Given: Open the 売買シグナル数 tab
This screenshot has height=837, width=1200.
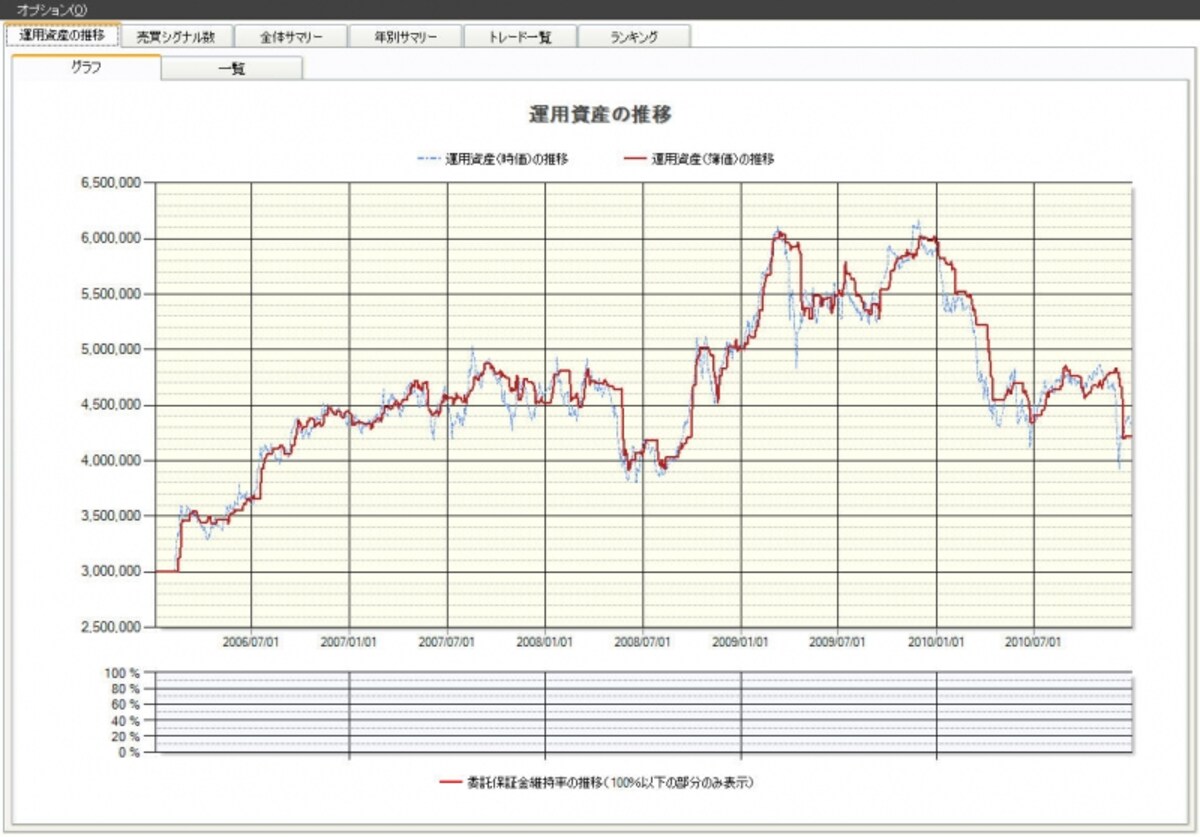Looking at the screenshot, I should click(176, 37).
